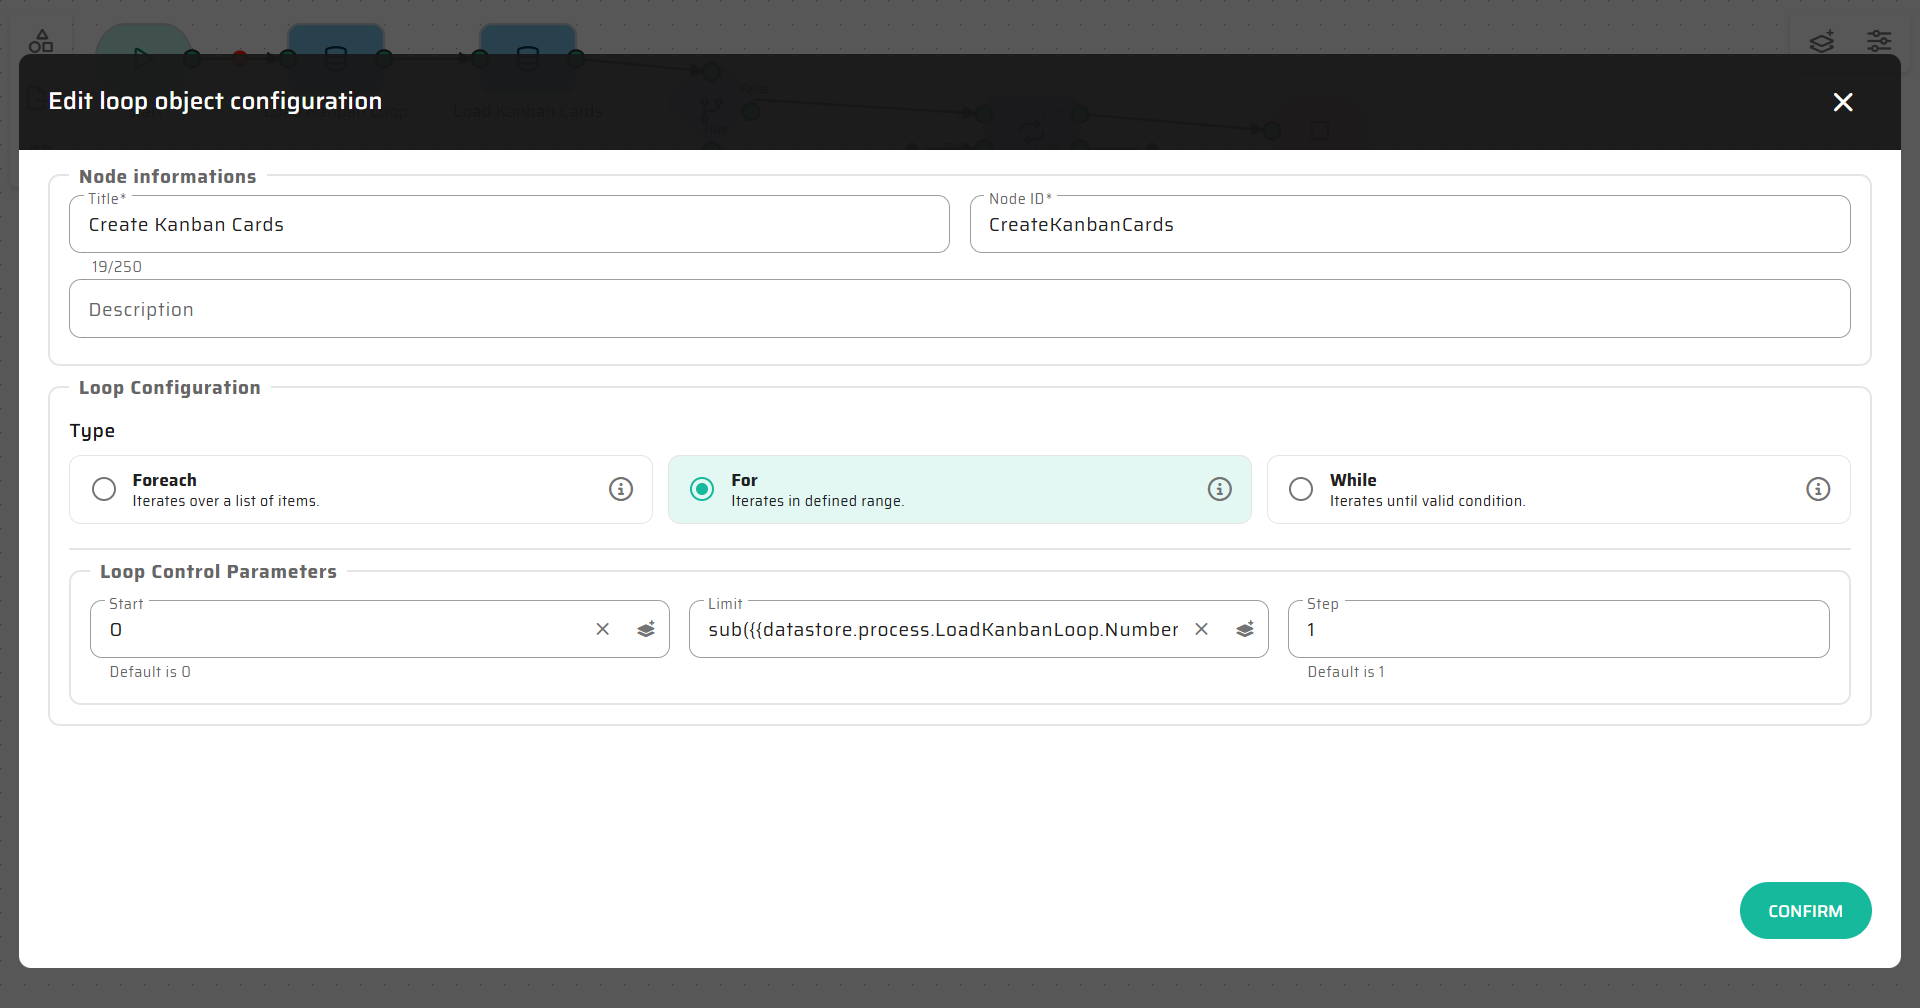This screenshot has height=1008, width=1920.
Task: Select the Foreach loop type
Action: (x=104, y=489)
